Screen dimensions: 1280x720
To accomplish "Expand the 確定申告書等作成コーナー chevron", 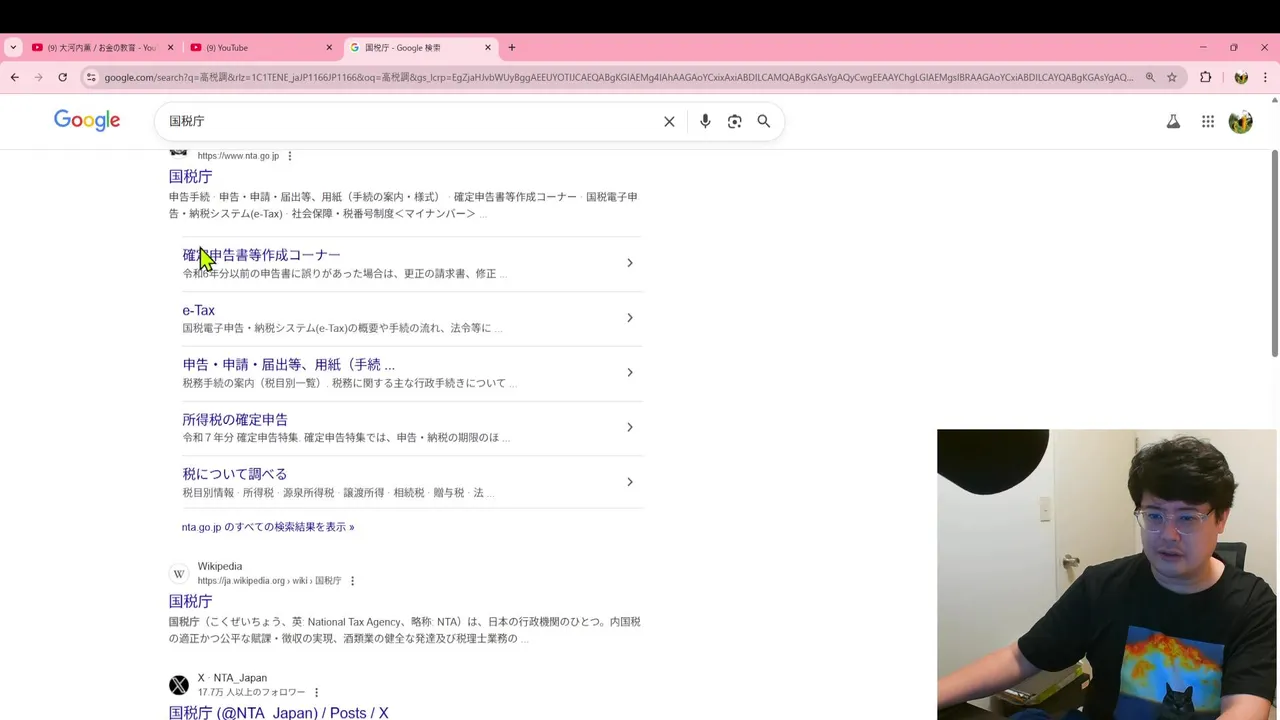I will click(x=629, y=263).
